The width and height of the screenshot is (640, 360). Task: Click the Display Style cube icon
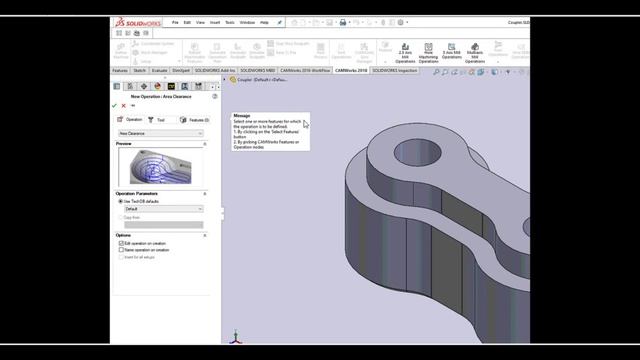[494, 72]
